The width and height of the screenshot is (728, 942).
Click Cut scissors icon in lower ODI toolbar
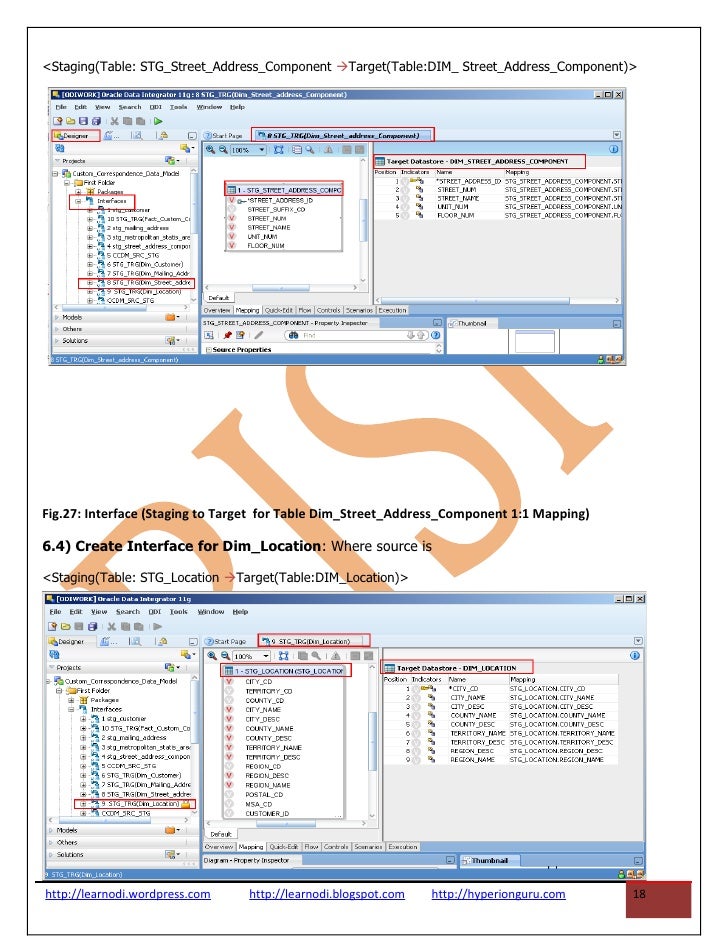point(112,627)
